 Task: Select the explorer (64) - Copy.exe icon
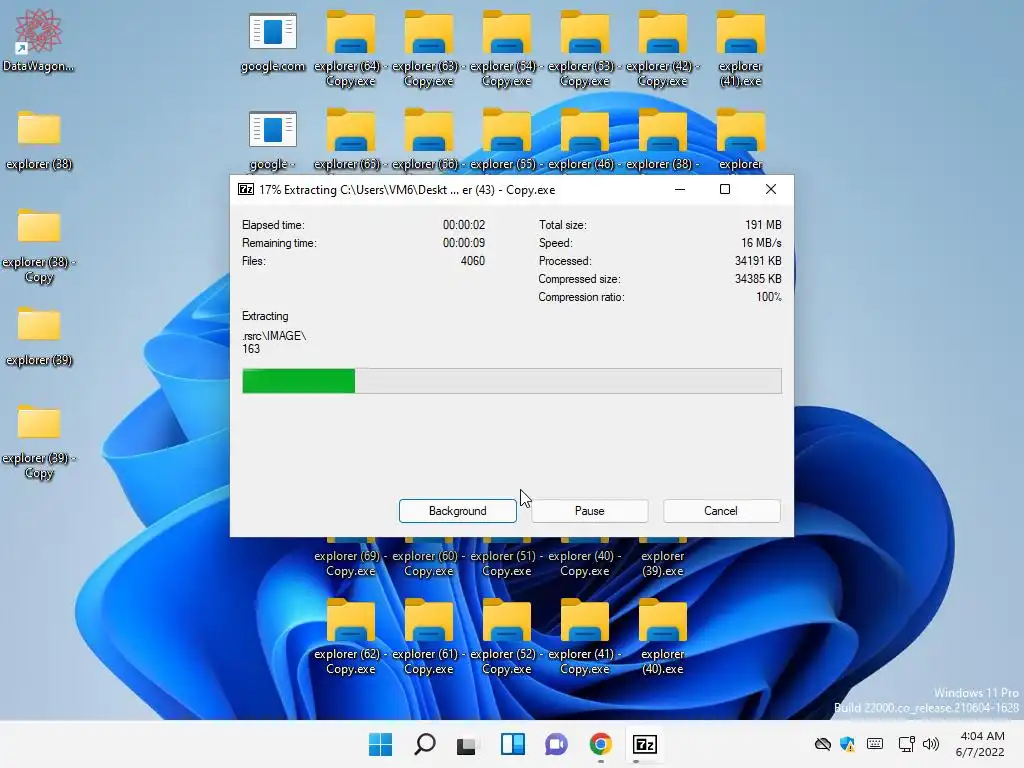point(351,50)
